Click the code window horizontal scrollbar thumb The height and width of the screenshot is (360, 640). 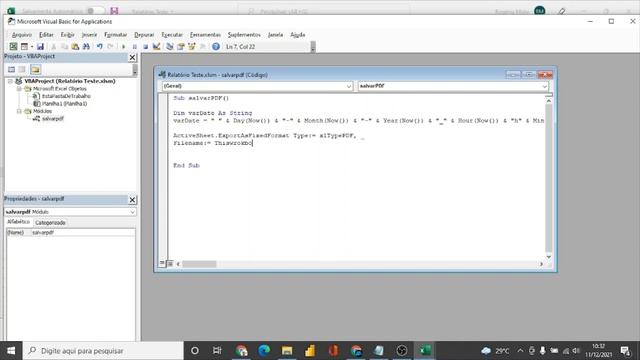[x=199, y=264]
